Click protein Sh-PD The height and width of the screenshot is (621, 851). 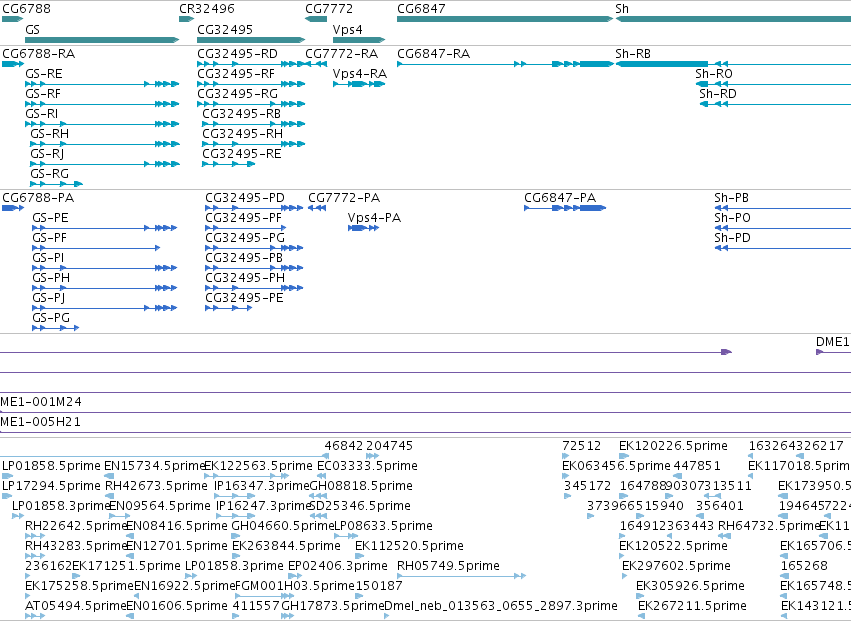point(733,238)
